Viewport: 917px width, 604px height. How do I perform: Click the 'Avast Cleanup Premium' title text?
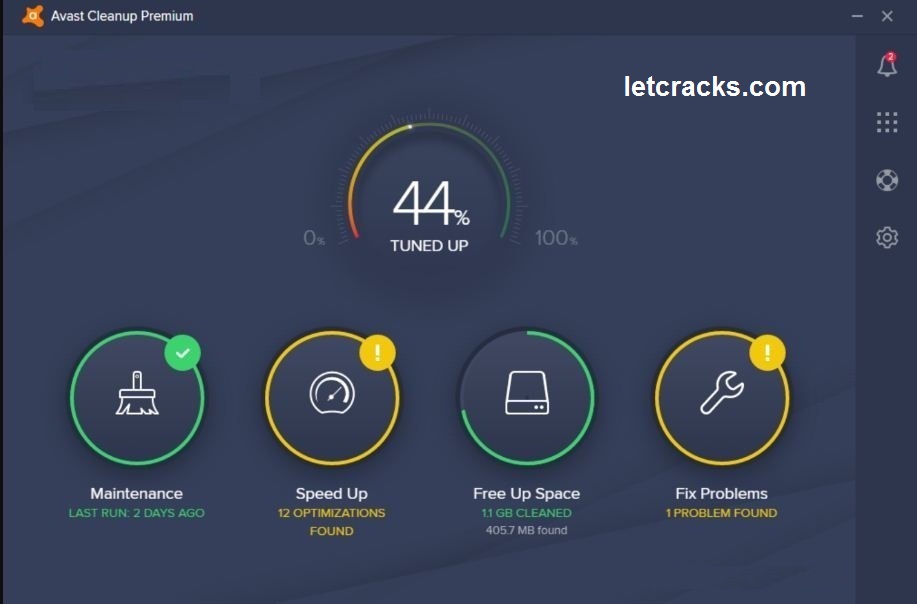[122, 16]
